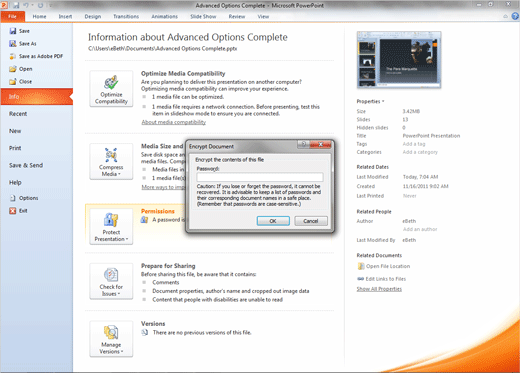Switch to the Insert tab

(x=65, y=16)
